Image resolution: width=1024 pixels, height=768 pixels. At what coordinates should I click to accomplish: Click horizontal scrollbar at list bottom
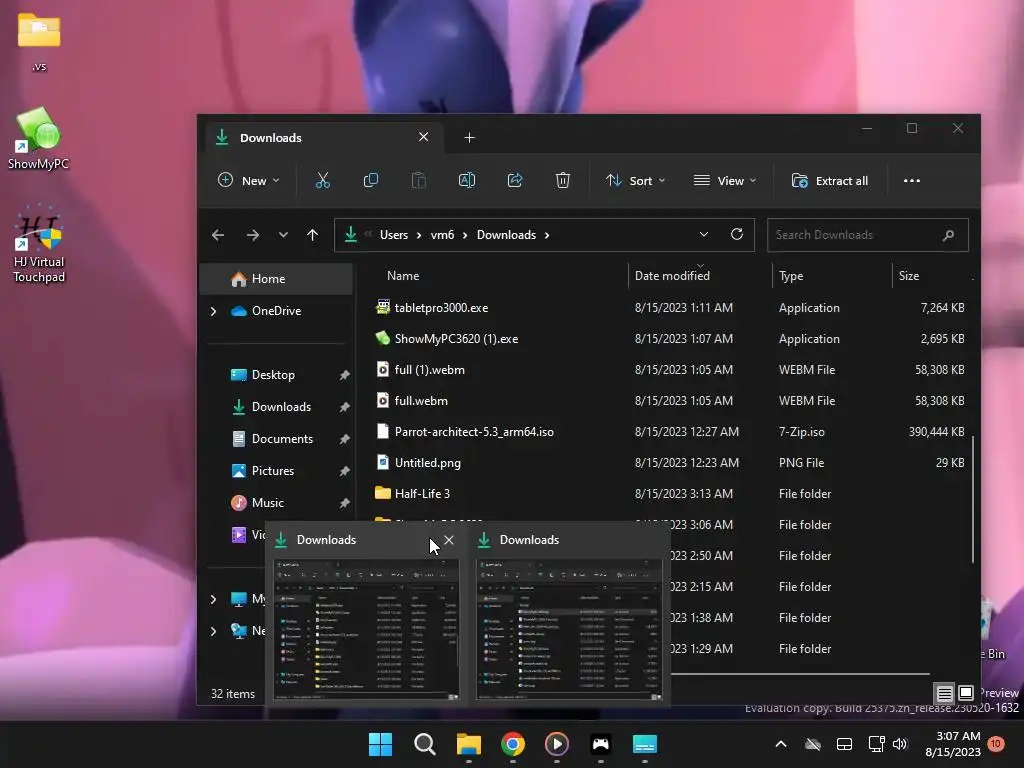(x=799, y=673)
